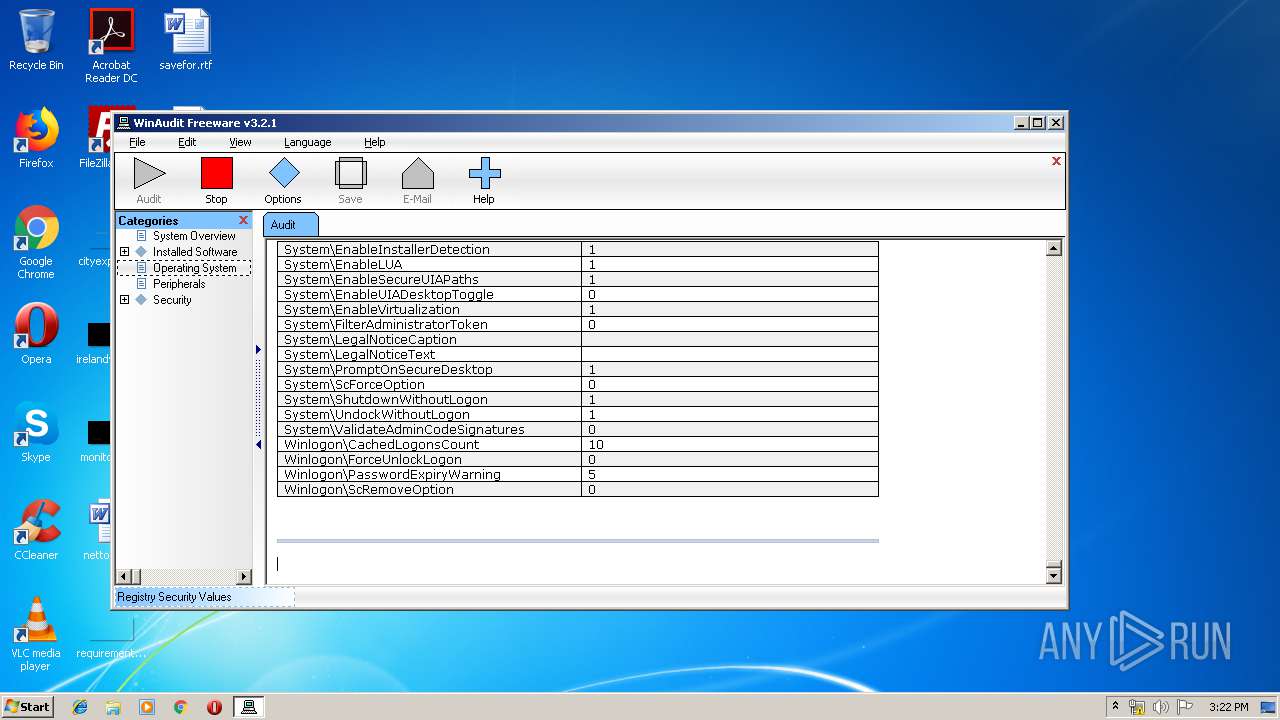
Task: Click the System\FilterAdministratorToken cell
Action: coord(430,324)
